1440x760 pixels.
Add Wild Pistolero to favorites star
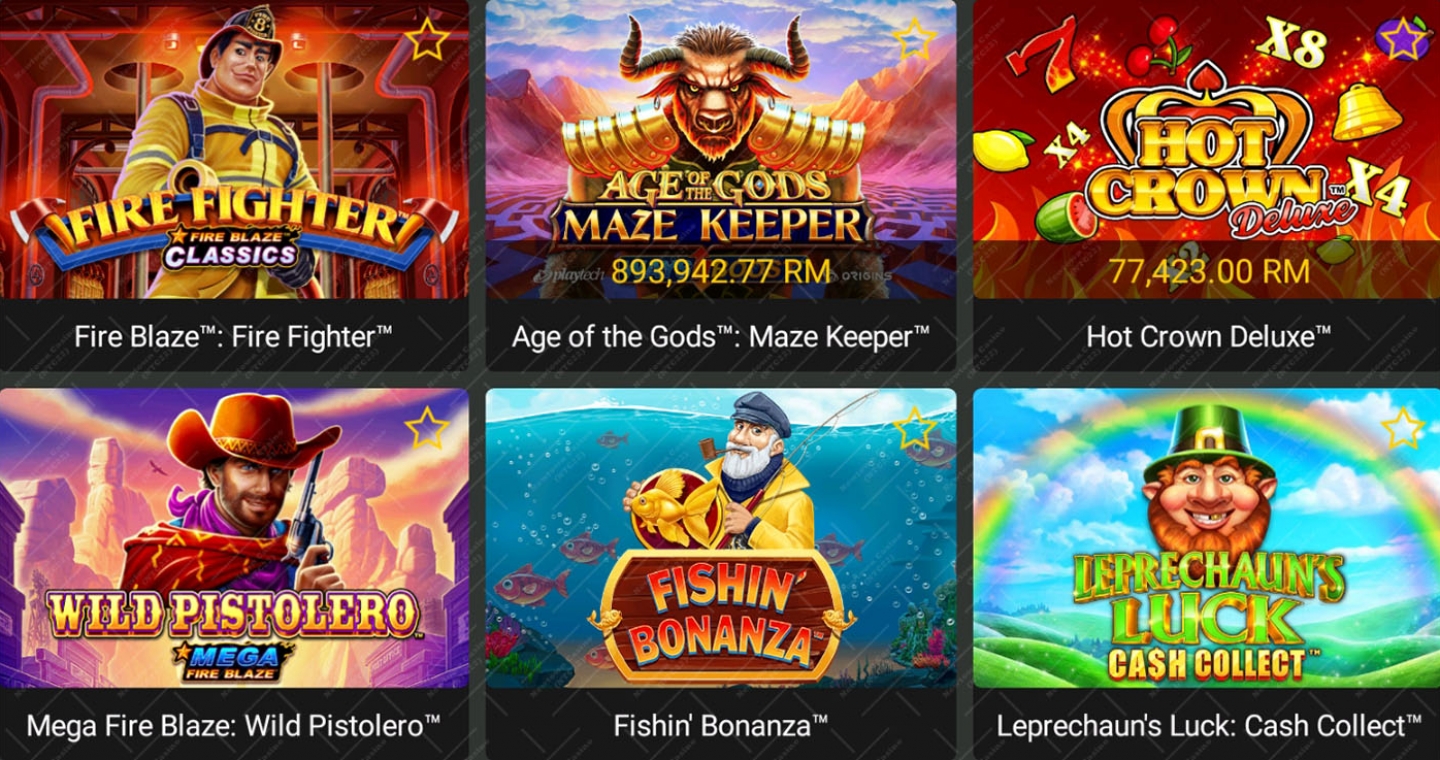pyautogui.click(x=427, y=427)
